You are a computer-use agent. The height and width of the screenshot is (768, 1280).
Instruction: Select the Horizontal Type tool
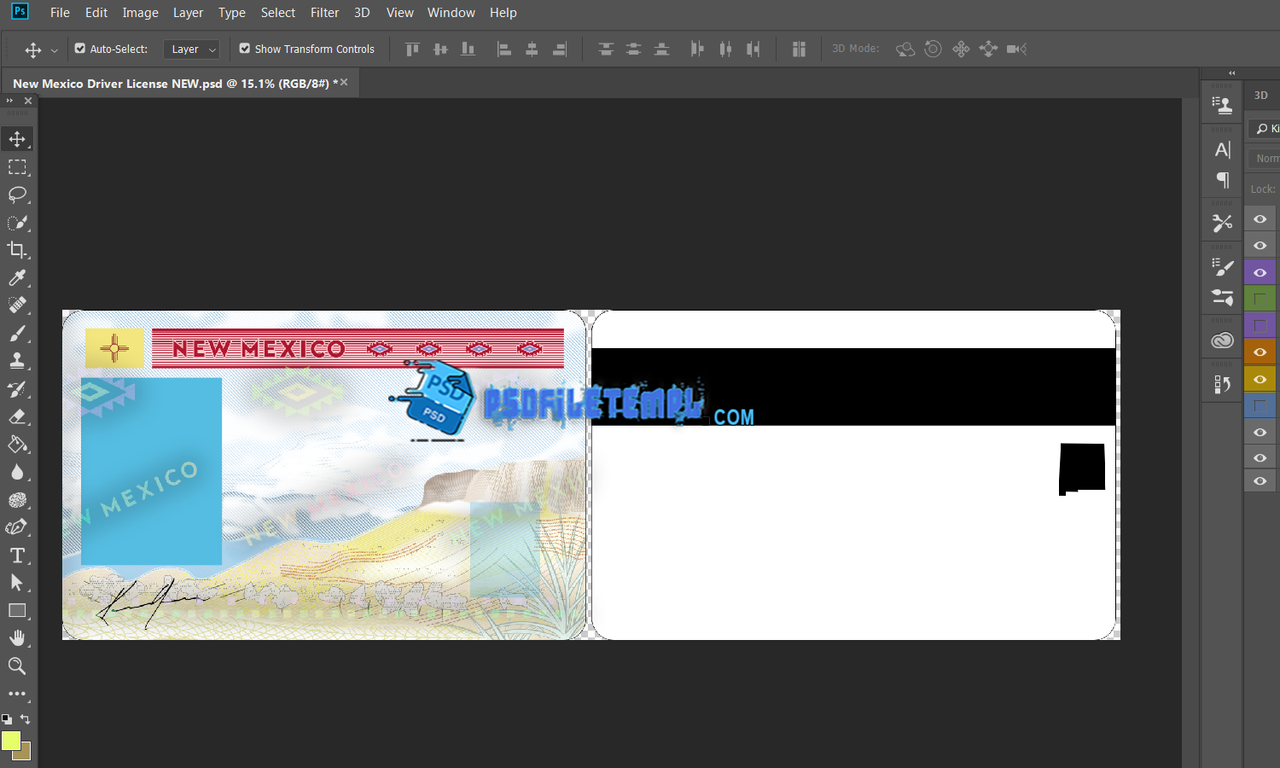[x=17, y=555]
